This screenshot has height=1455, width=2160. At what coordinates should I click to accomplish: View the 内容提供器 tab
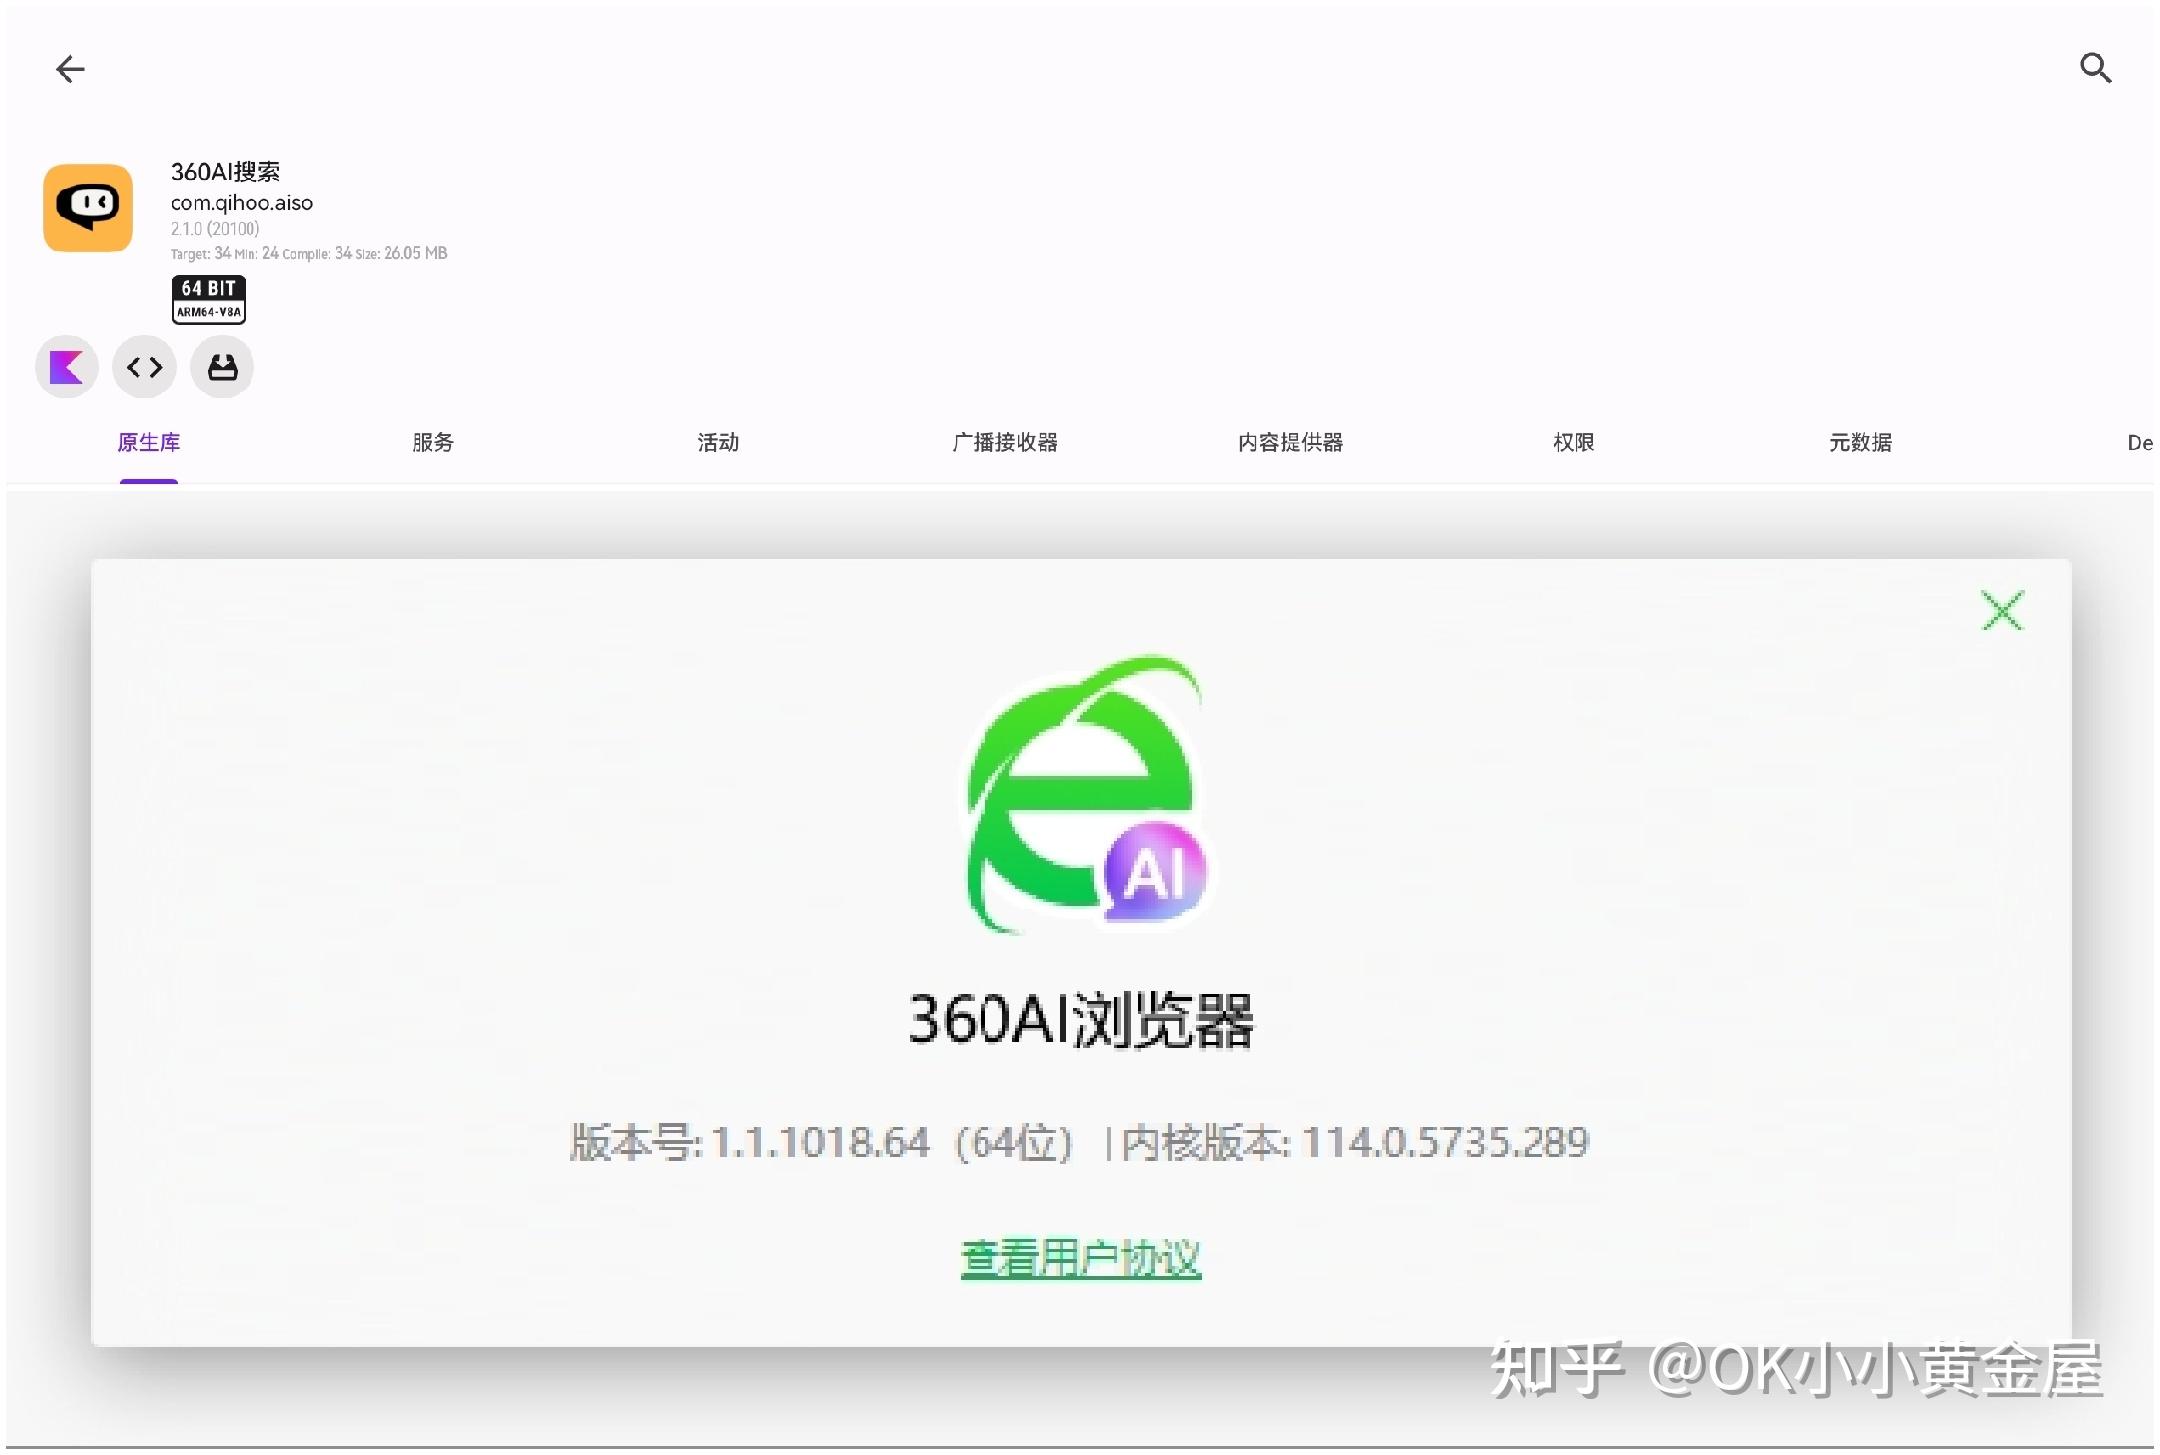[1289, 442]
